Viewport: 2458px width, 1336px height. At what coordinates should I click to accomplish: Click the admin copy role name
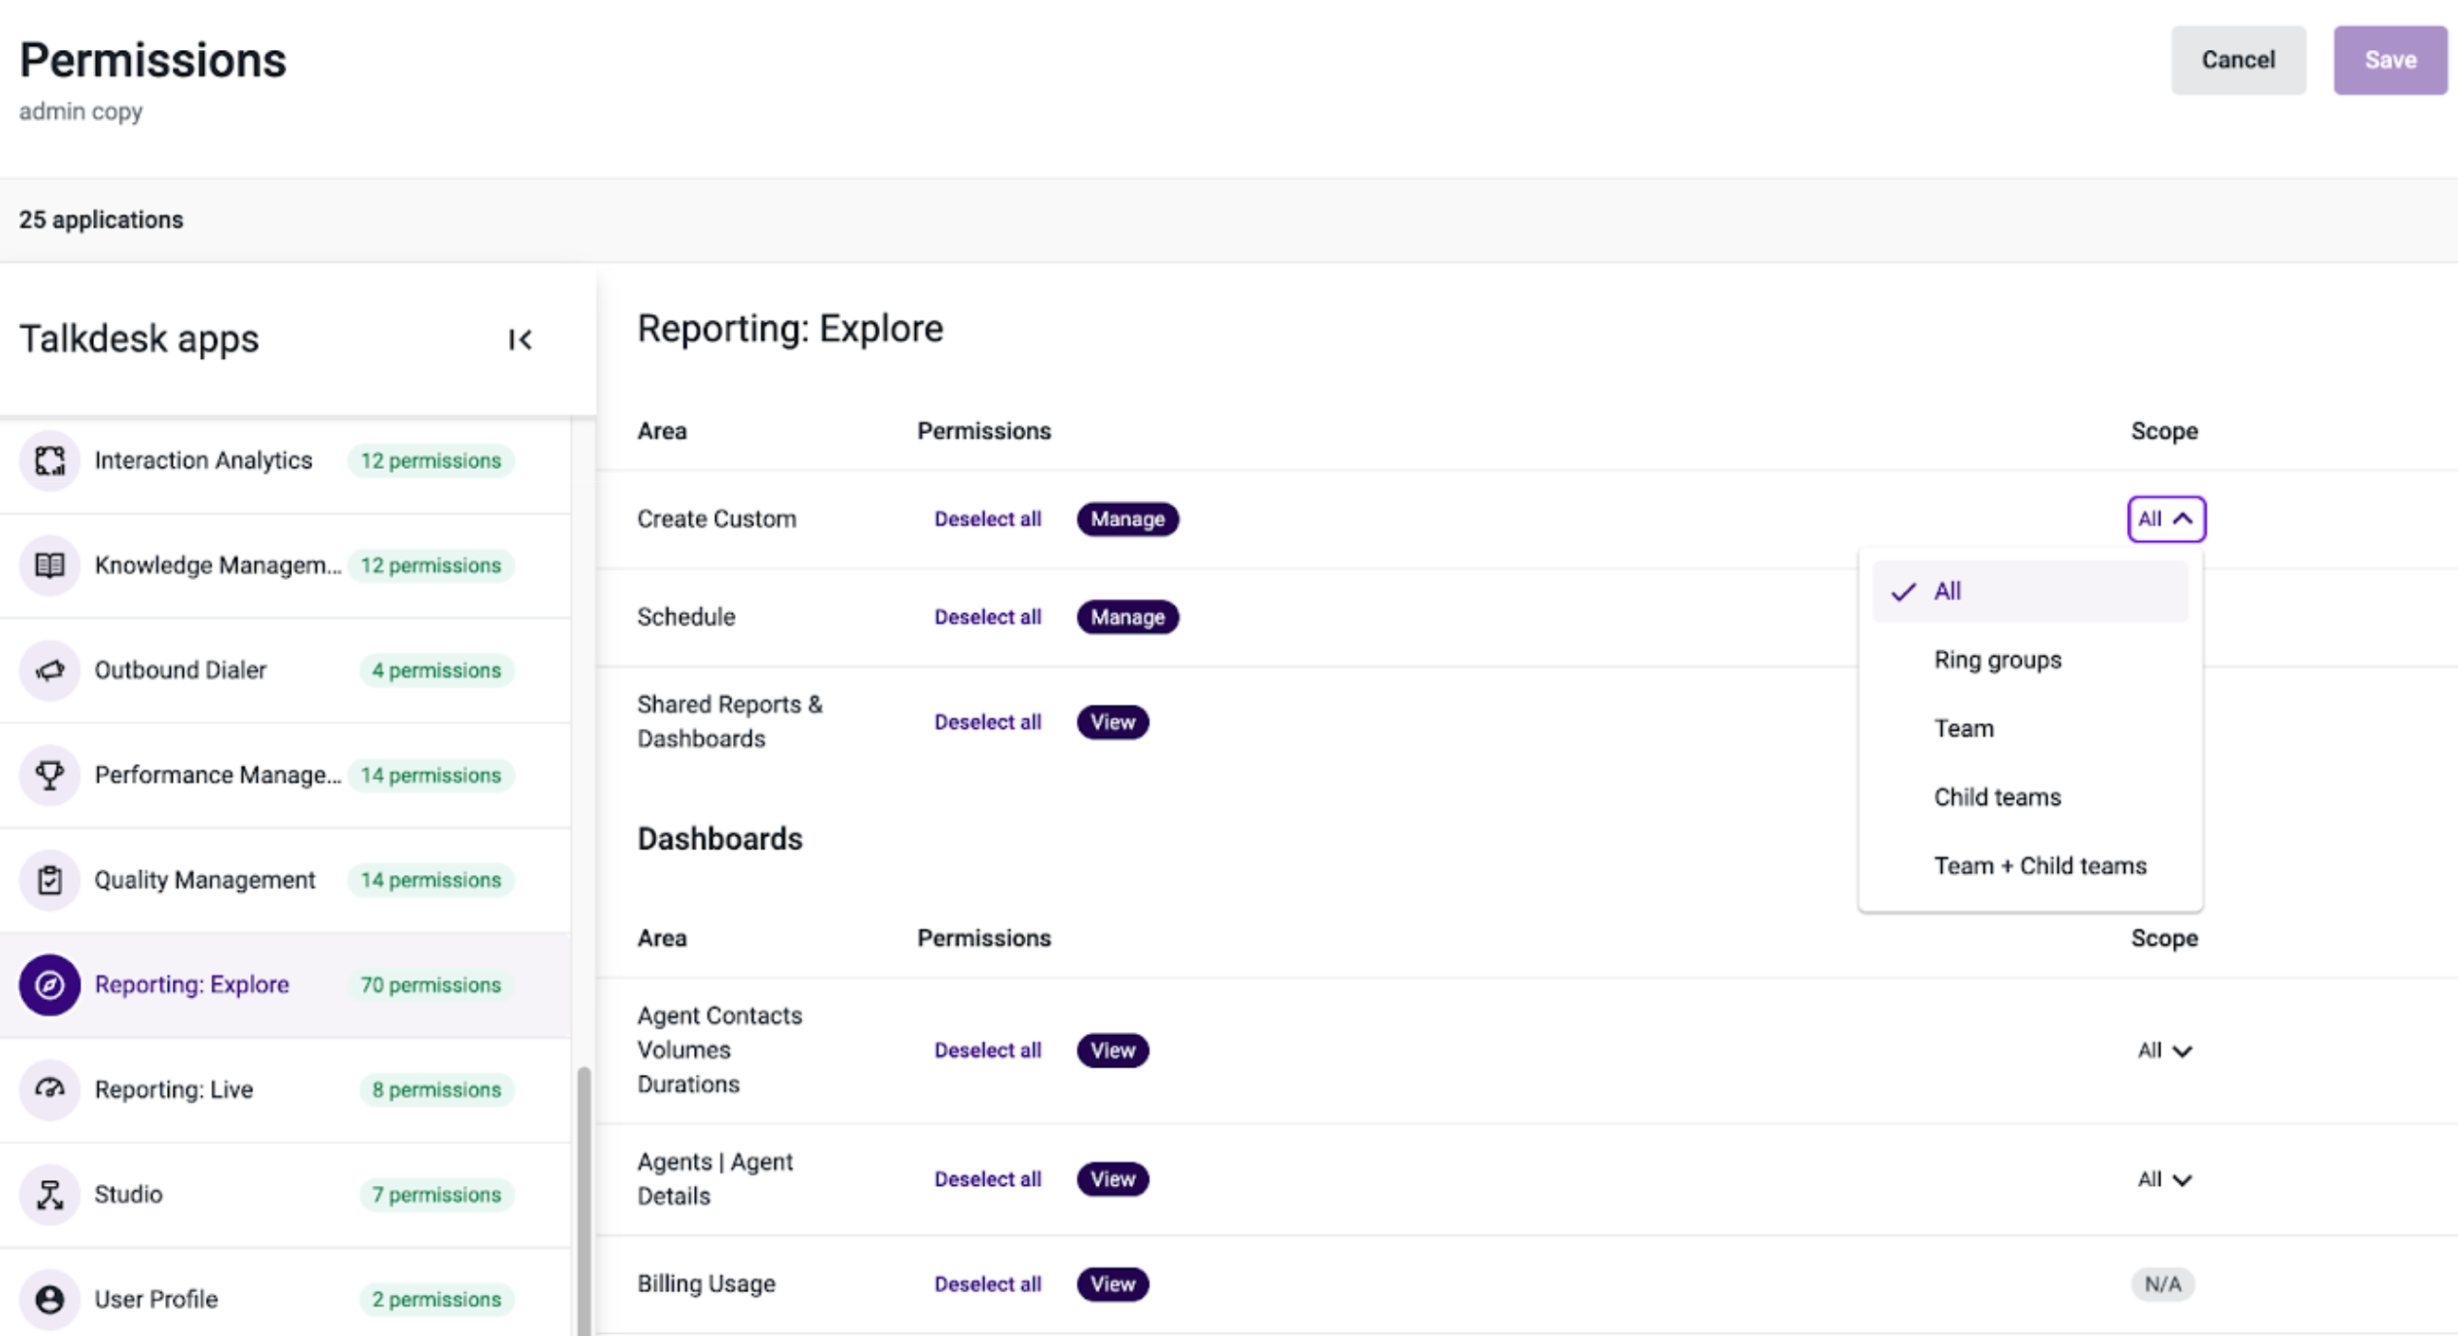(x=81, y=111)
